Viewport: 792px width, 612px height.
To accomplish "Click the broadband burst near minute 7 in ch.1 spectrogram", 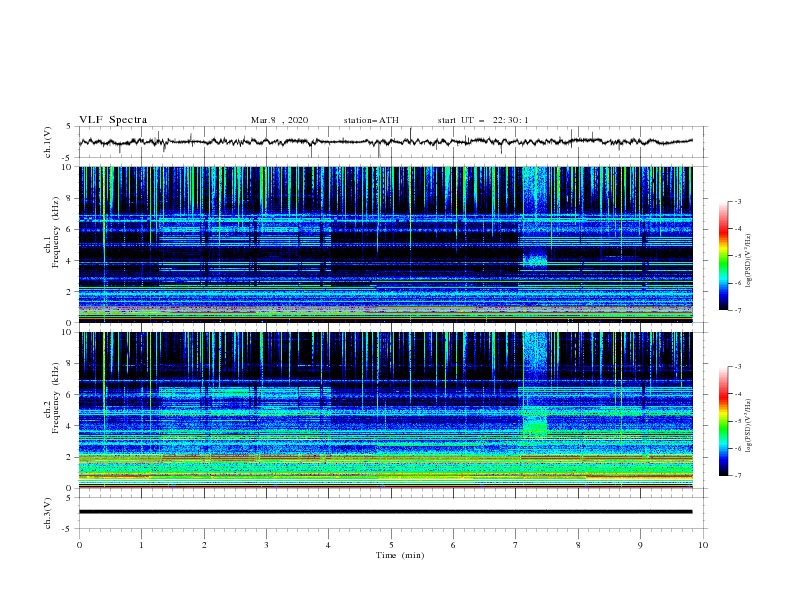I will pyautogui.click(x=535, y=217).
